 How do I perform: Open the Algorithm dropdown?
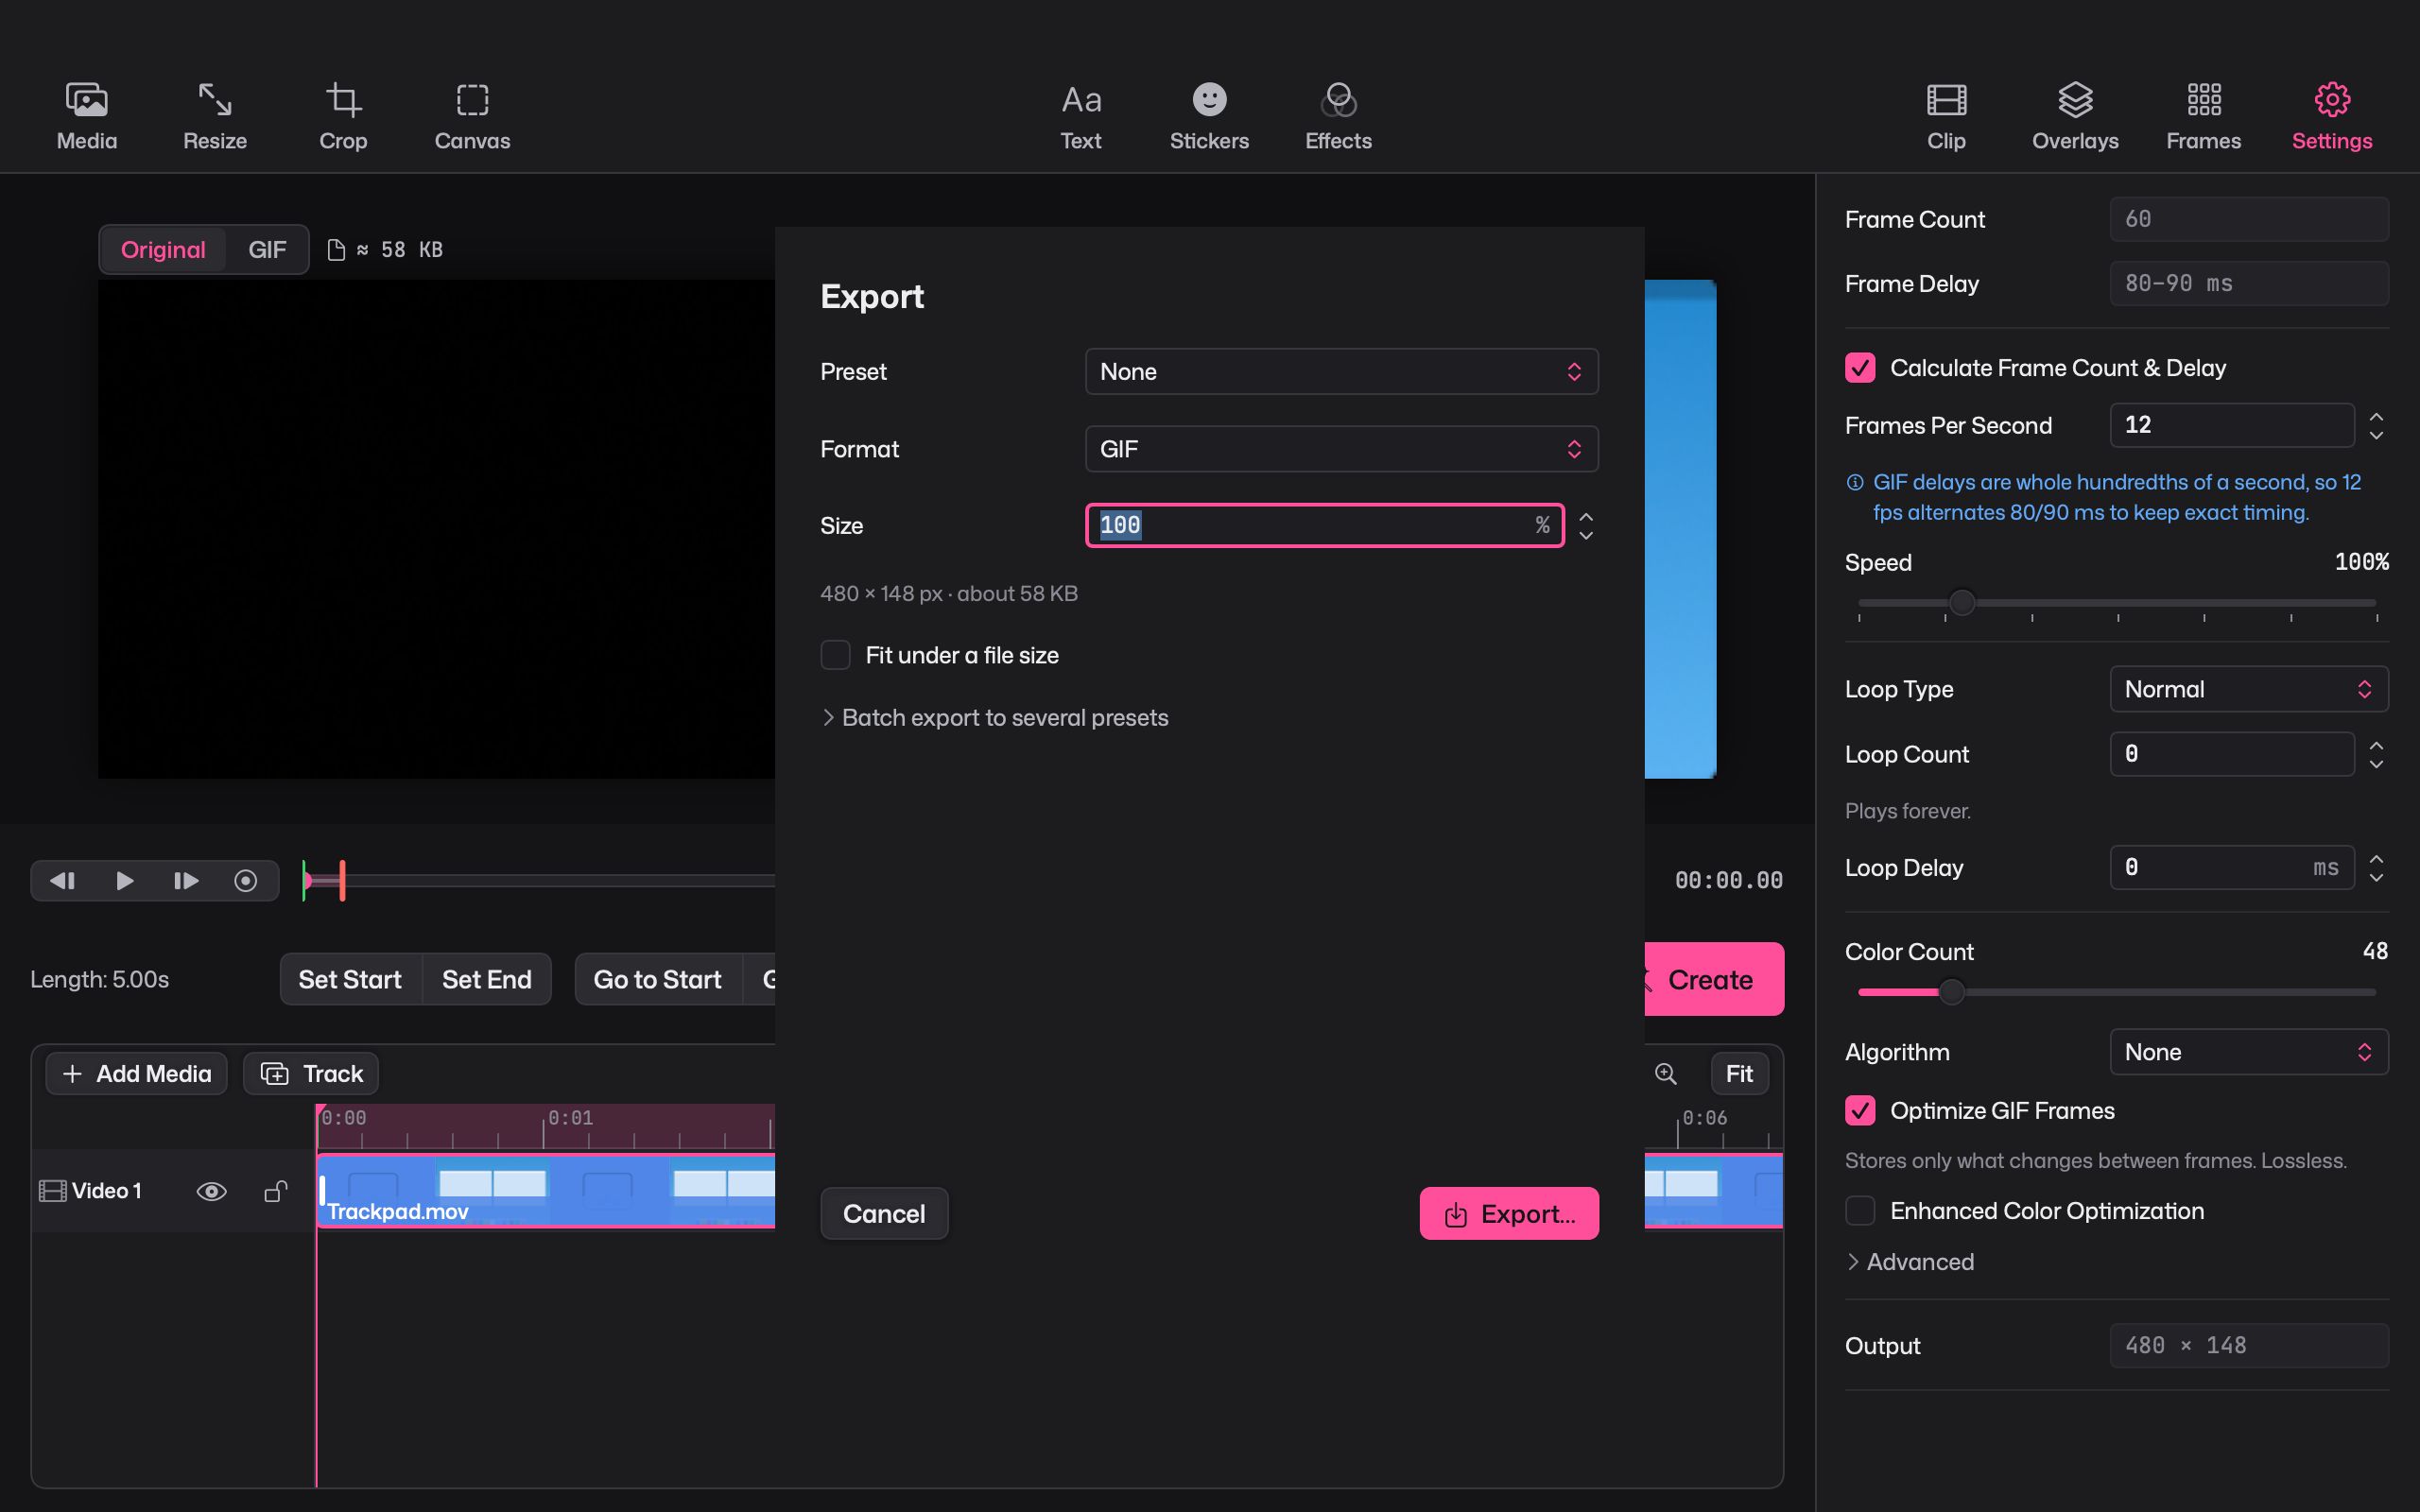coord(2248,1052)
